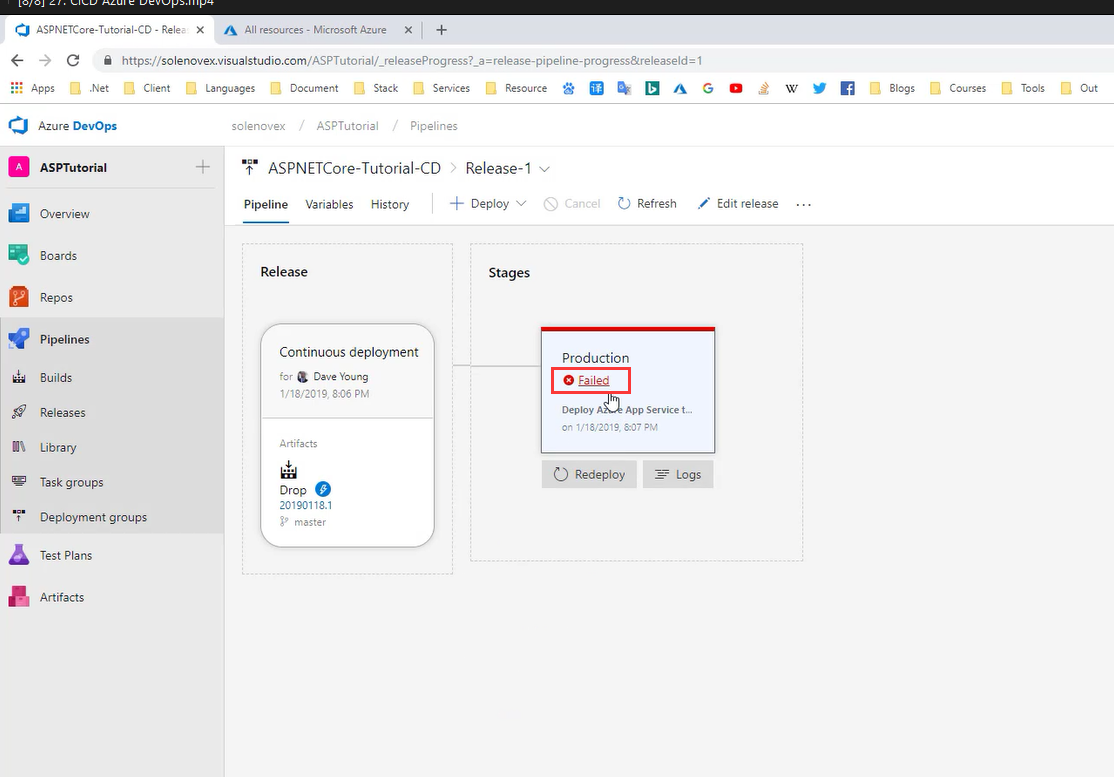Select the Production stage card
Viewport: 1114px width, 777px height.
click(x=628, y=390)
